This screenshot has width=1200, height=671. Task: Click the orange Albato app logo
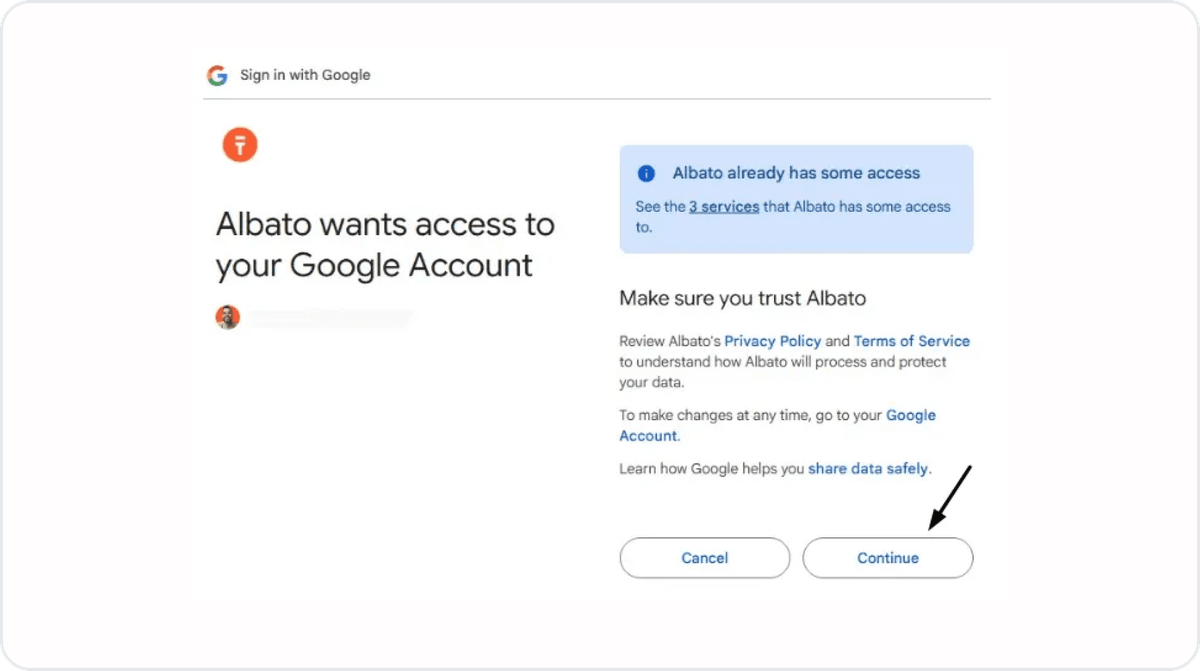(240, 145)
